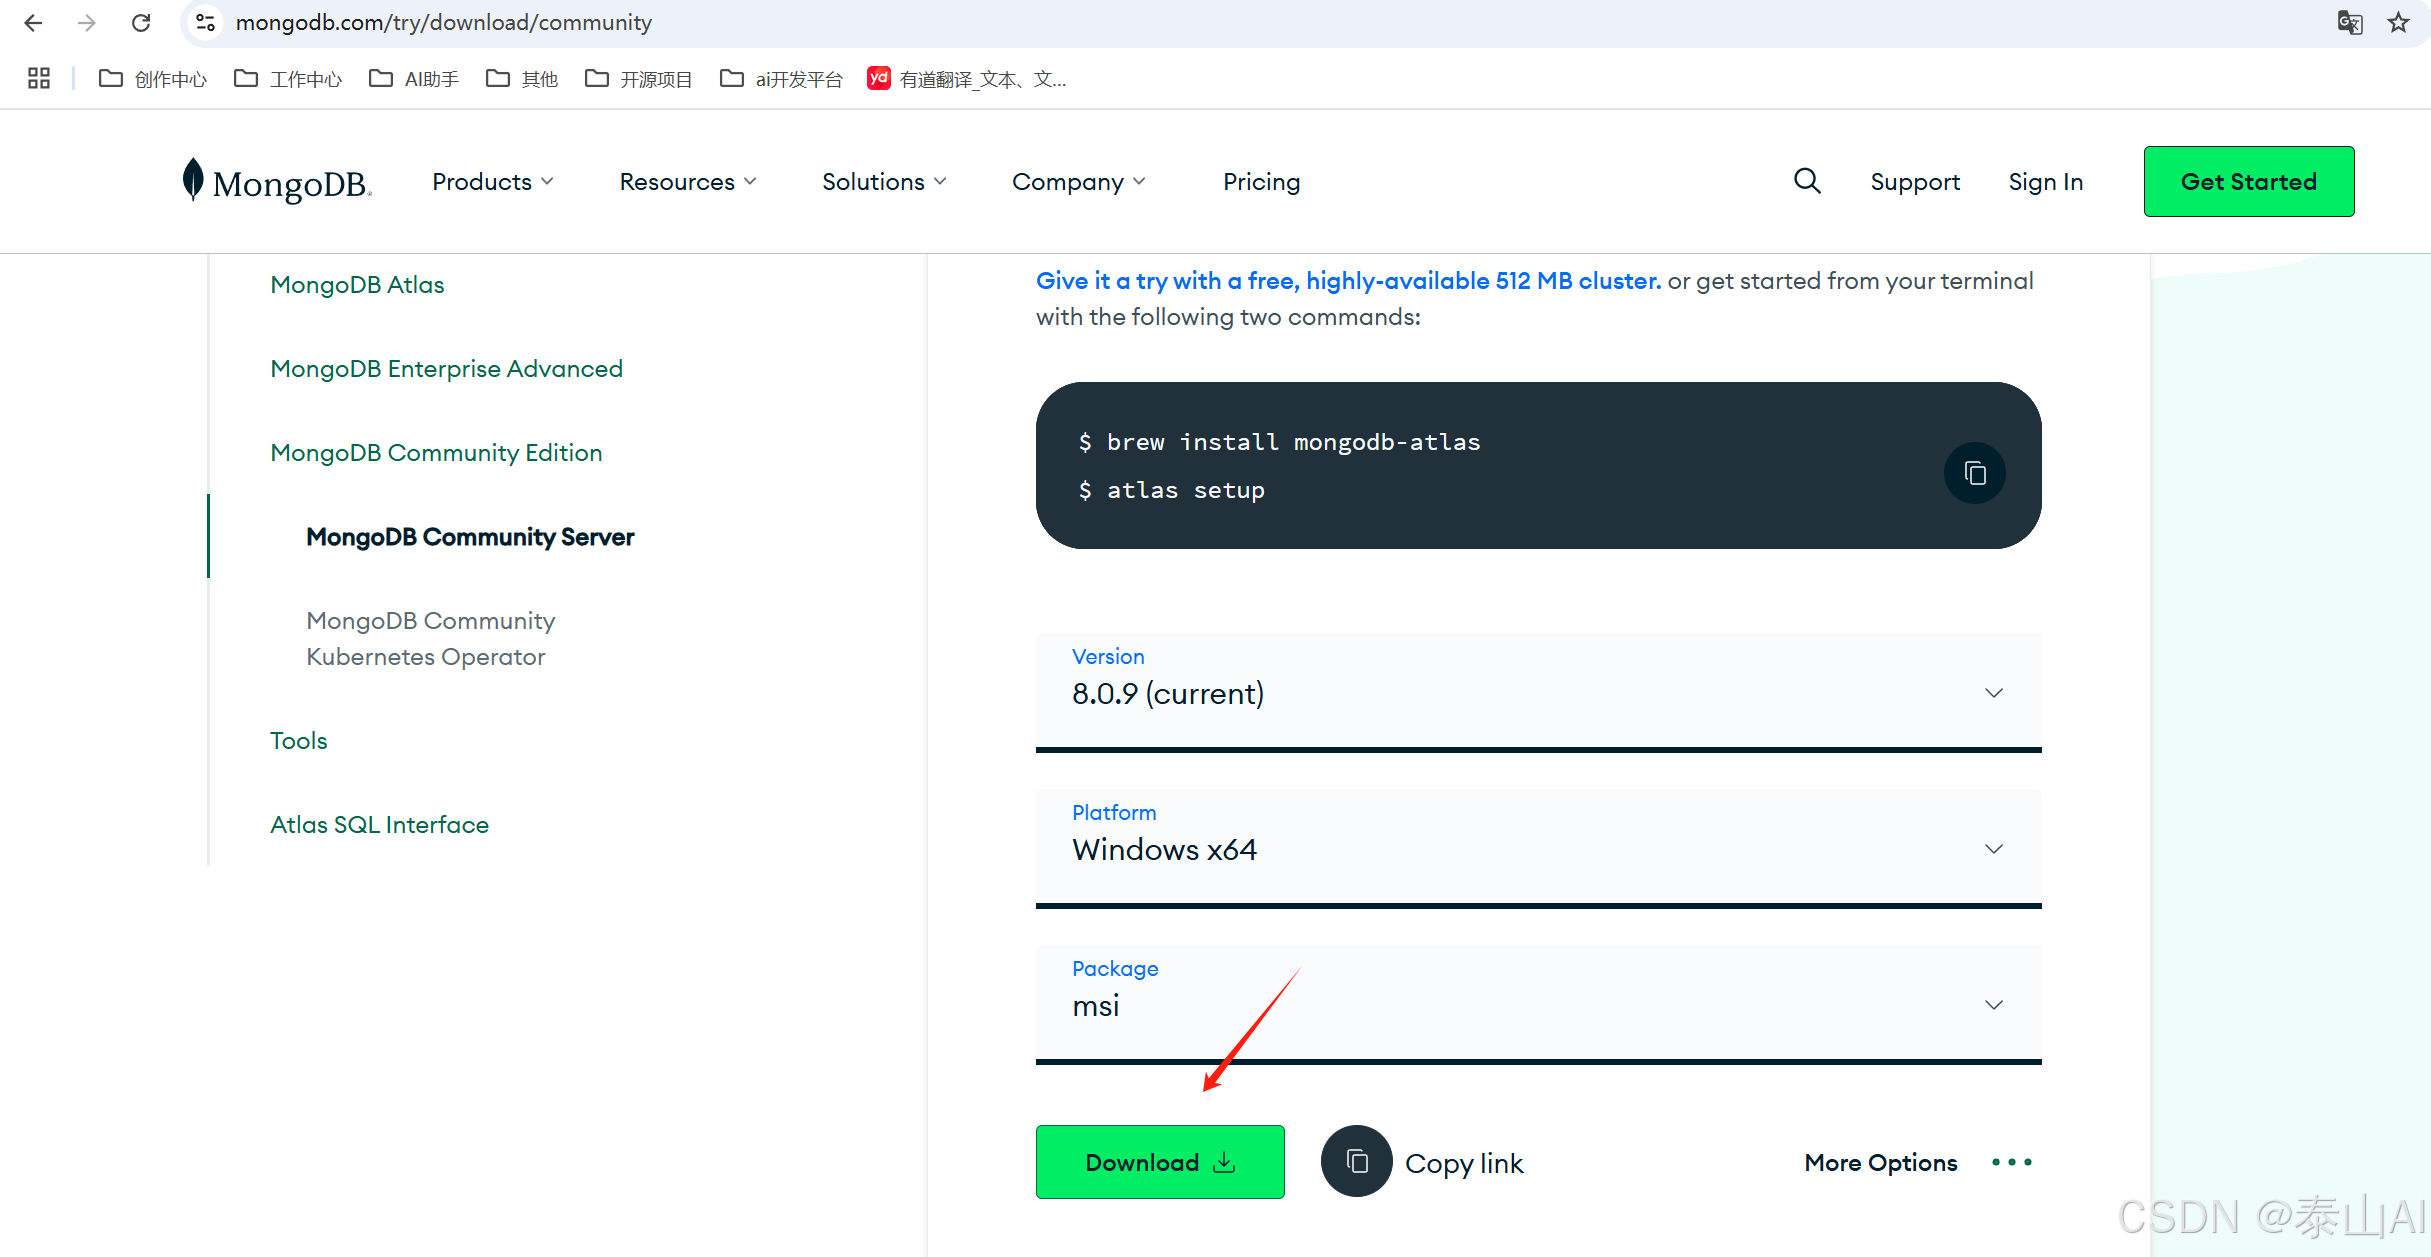Open the Resources navigation menu
Viewport: 2431px width, 1257px height.
tap(687, 182)
